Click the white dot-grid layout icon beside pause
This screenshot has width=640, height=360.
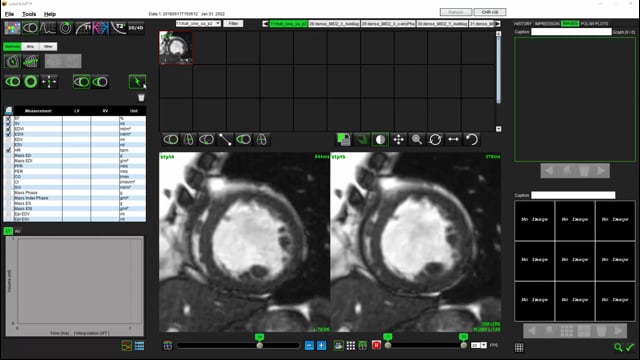tap(351, 346)
